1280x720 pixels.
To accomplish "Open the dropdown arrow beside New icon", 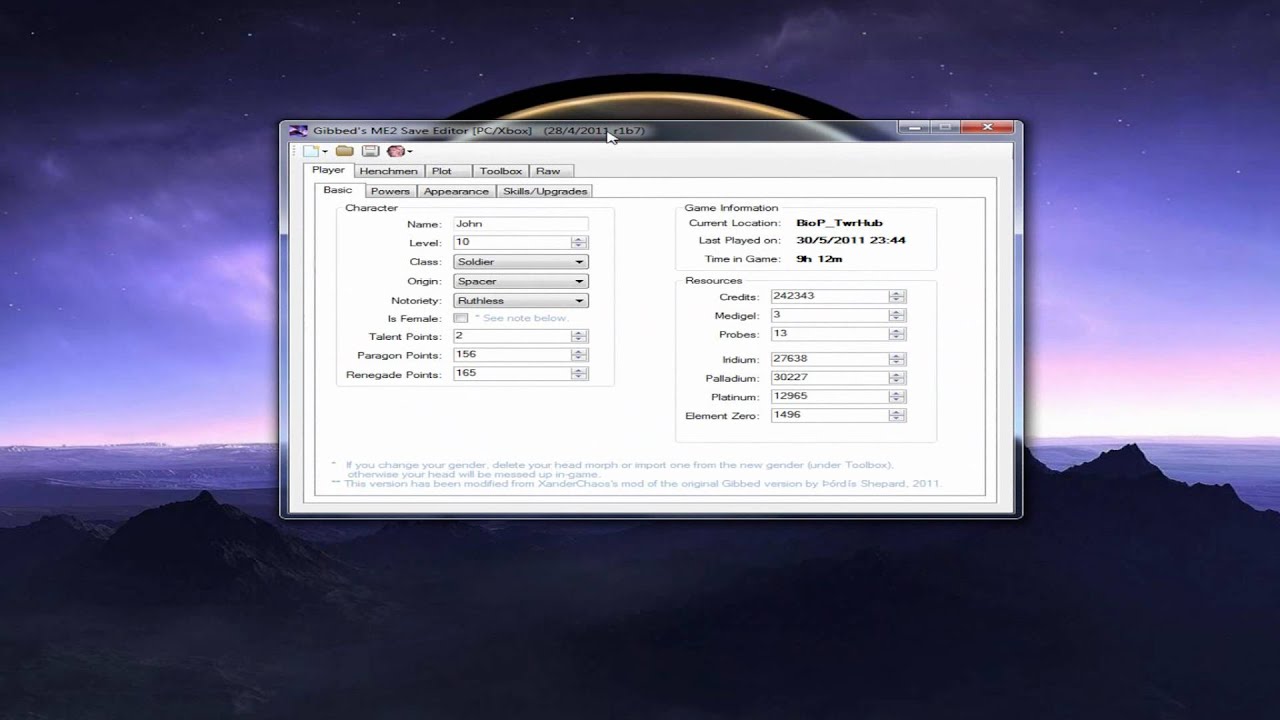I will (325, 152).
